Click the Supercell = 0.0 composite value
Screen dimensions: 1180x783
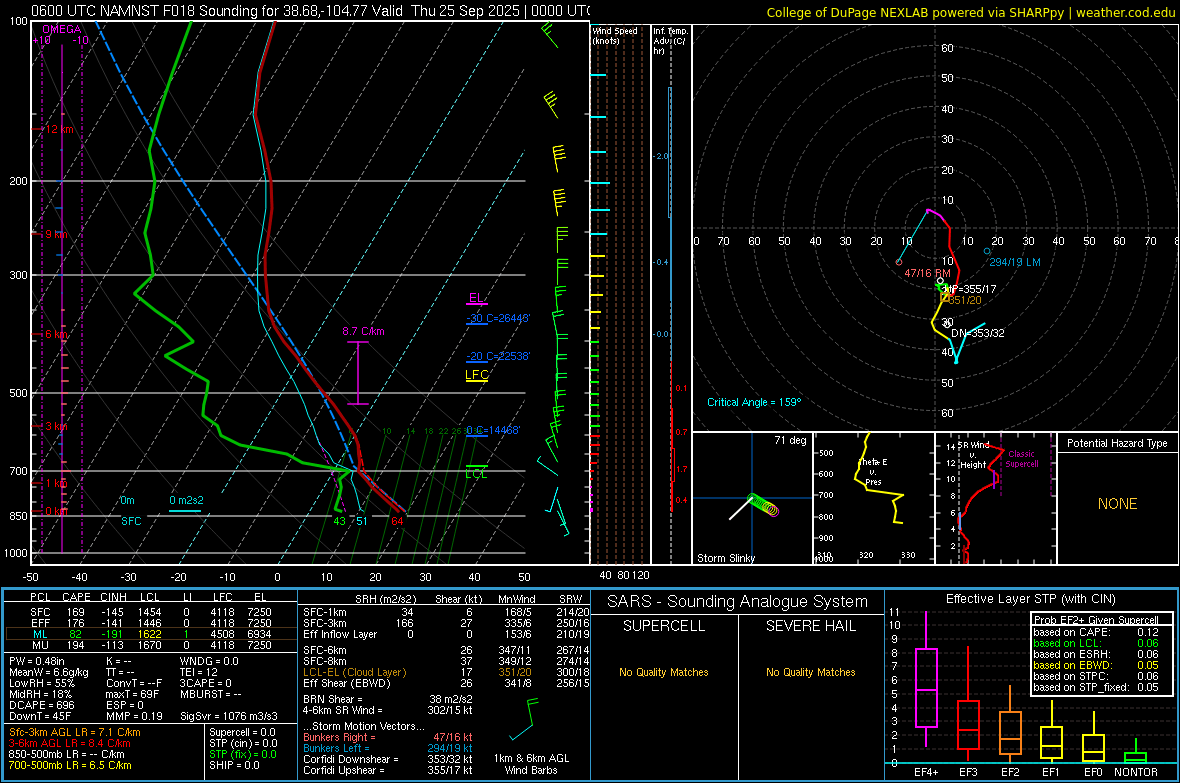coord(242,732)
